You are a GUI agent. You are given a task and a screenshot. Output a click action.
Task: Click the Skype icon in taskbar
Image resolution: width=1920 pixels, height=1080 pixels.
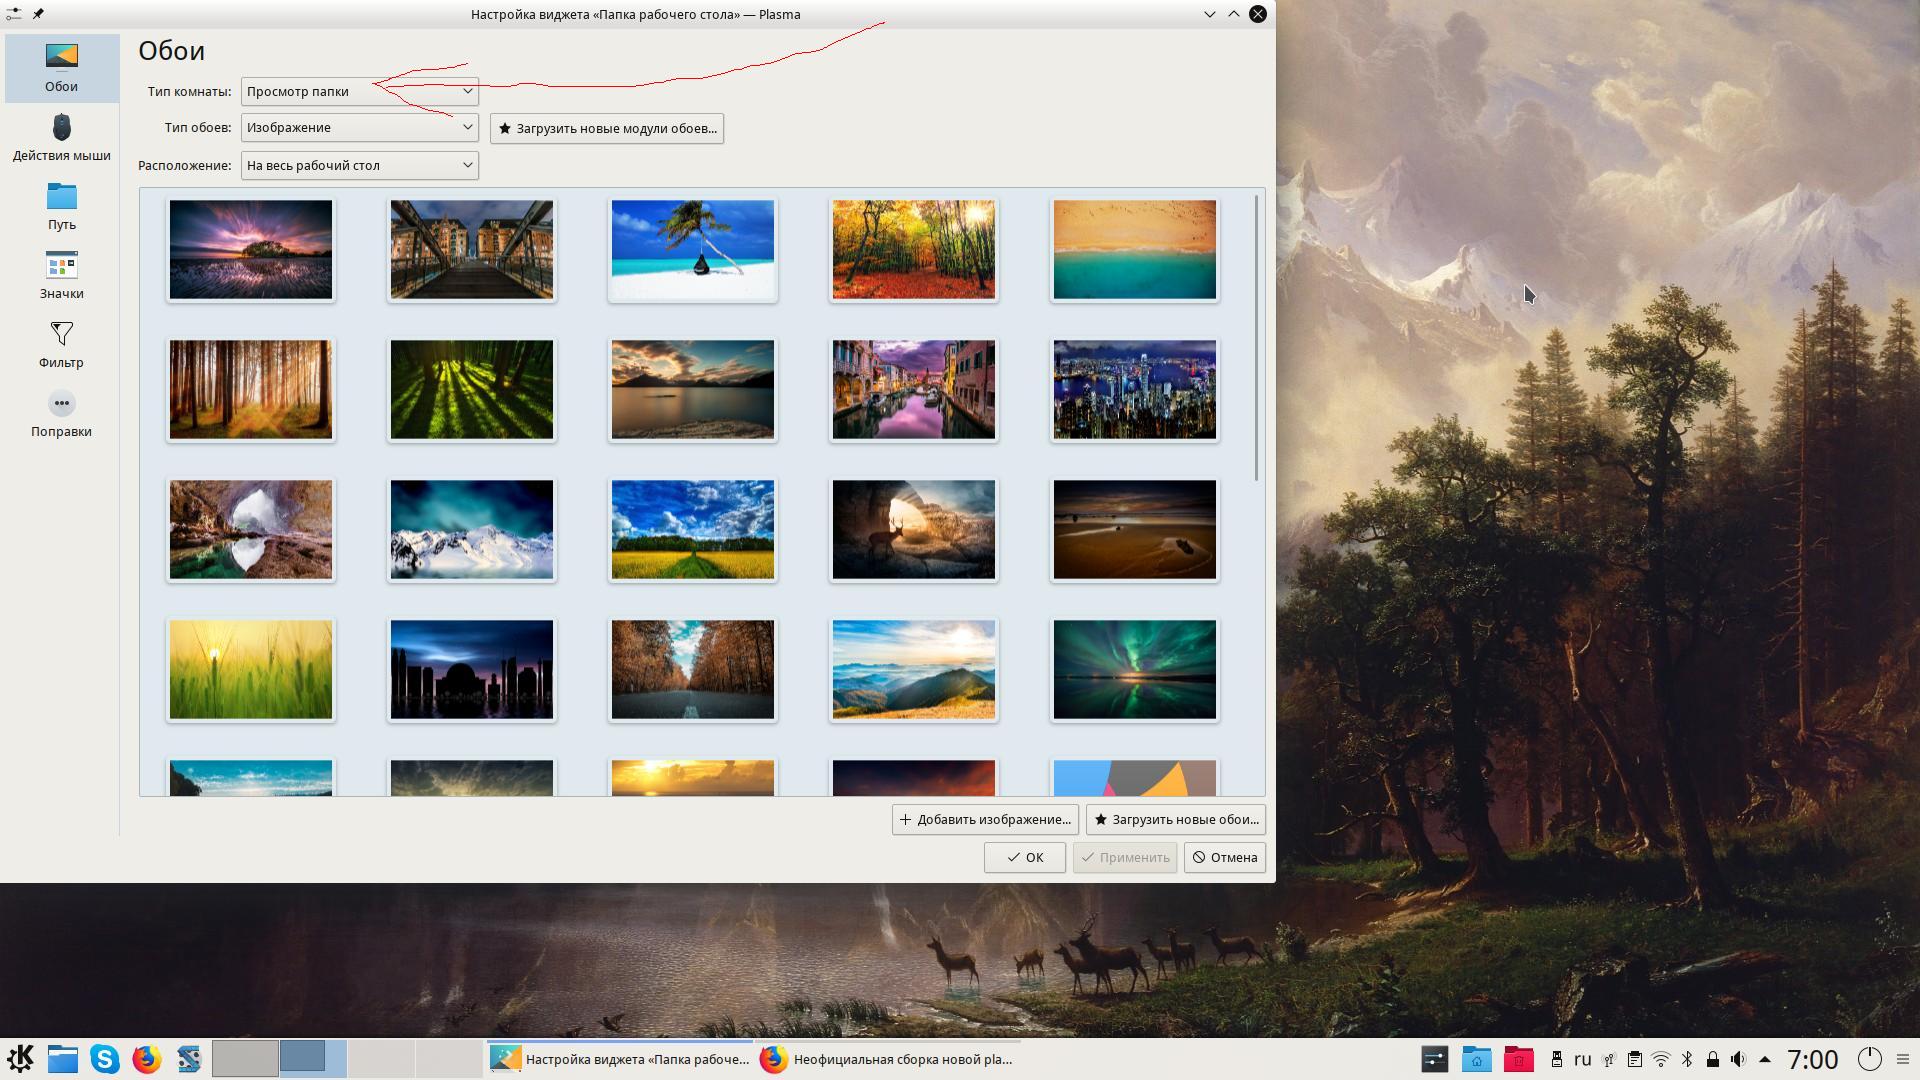click(x=105, y=1059)
